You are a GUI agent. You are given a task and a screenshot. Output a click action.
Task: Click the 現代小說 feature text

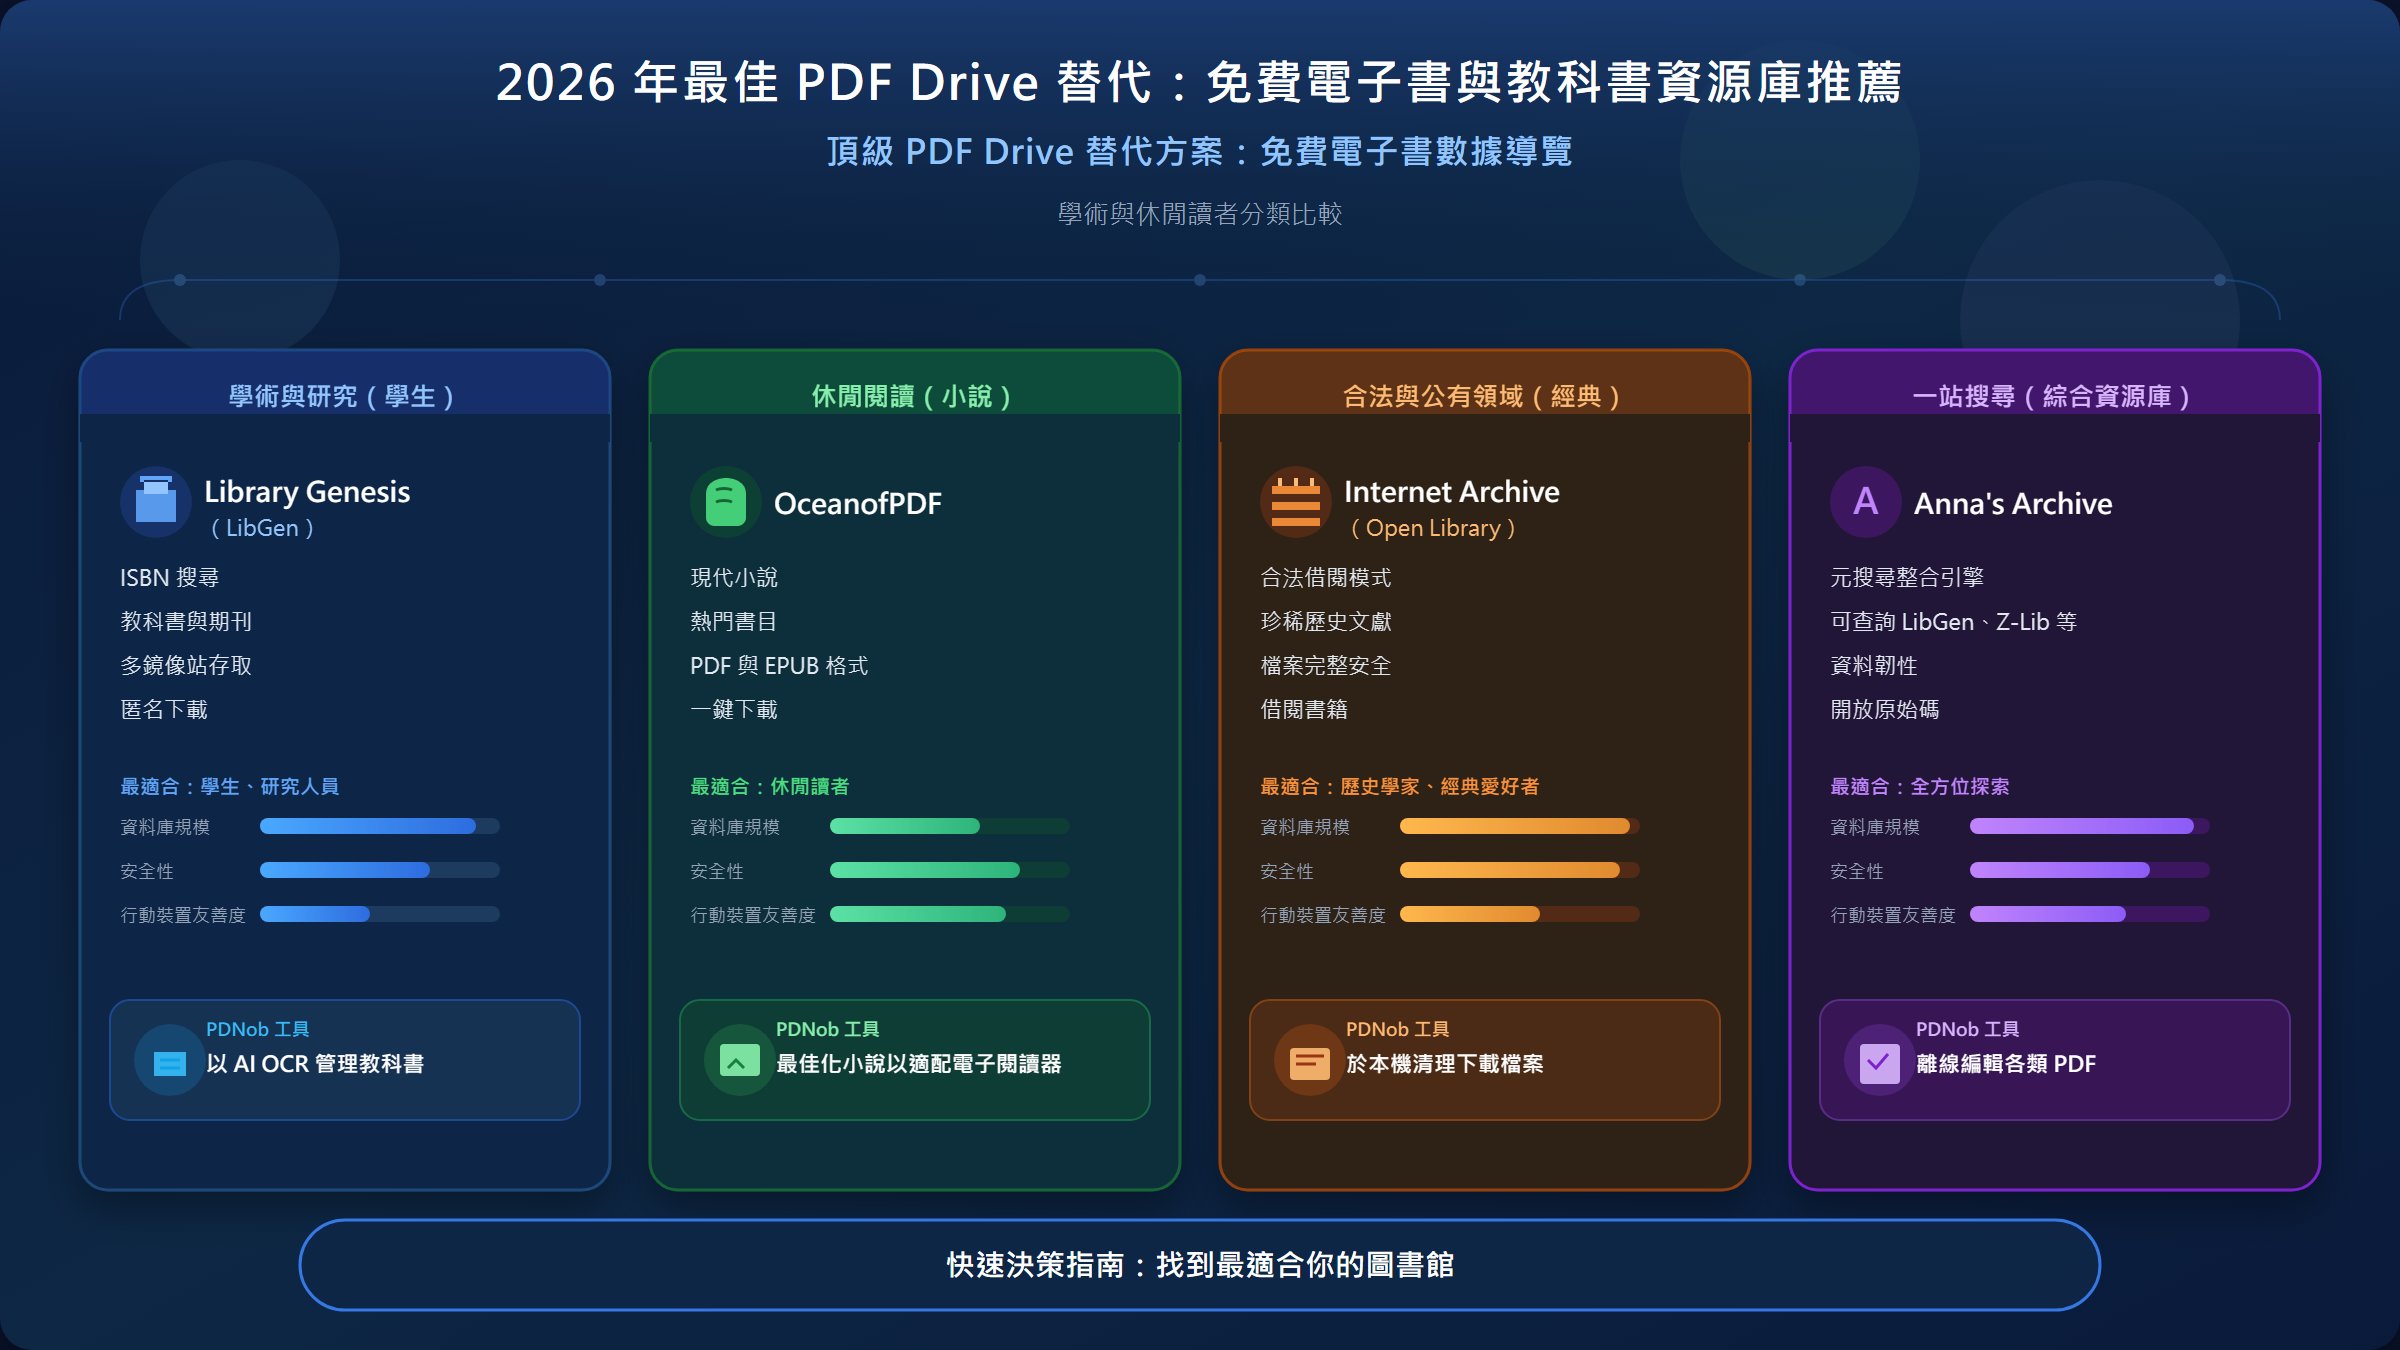(x=734, y=578)
